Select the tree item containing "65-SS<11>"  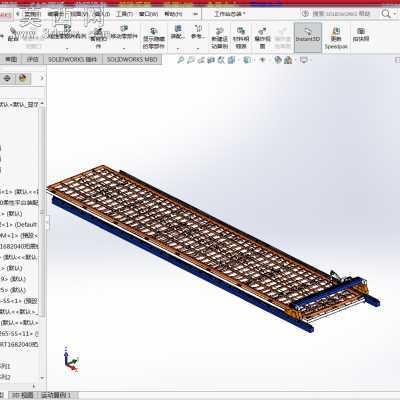click(19, 333)
